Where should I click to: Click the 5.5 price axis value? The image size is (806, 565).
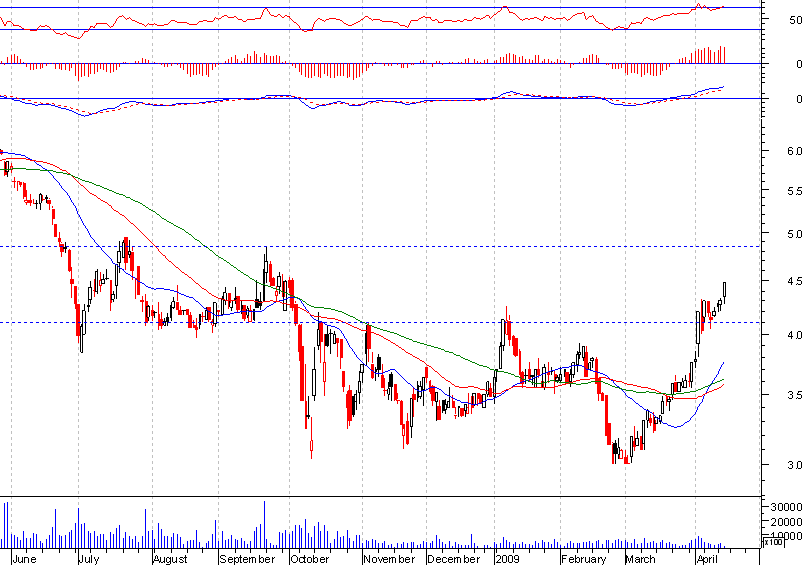coord(795,191)
